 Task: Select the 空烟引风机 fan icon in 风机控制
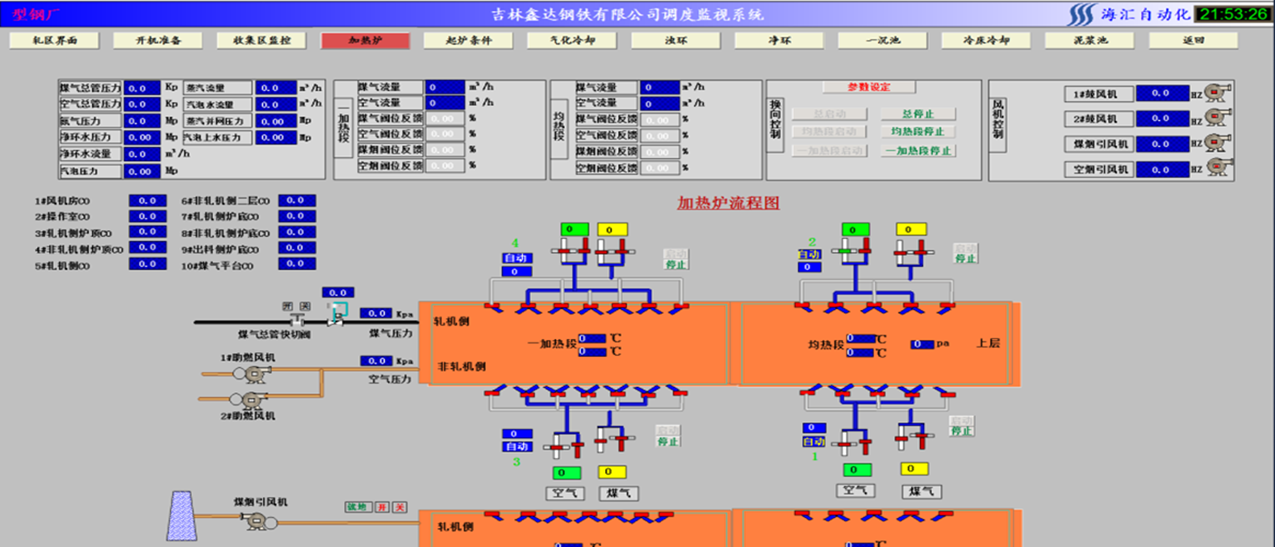(x=1216, y=169)
